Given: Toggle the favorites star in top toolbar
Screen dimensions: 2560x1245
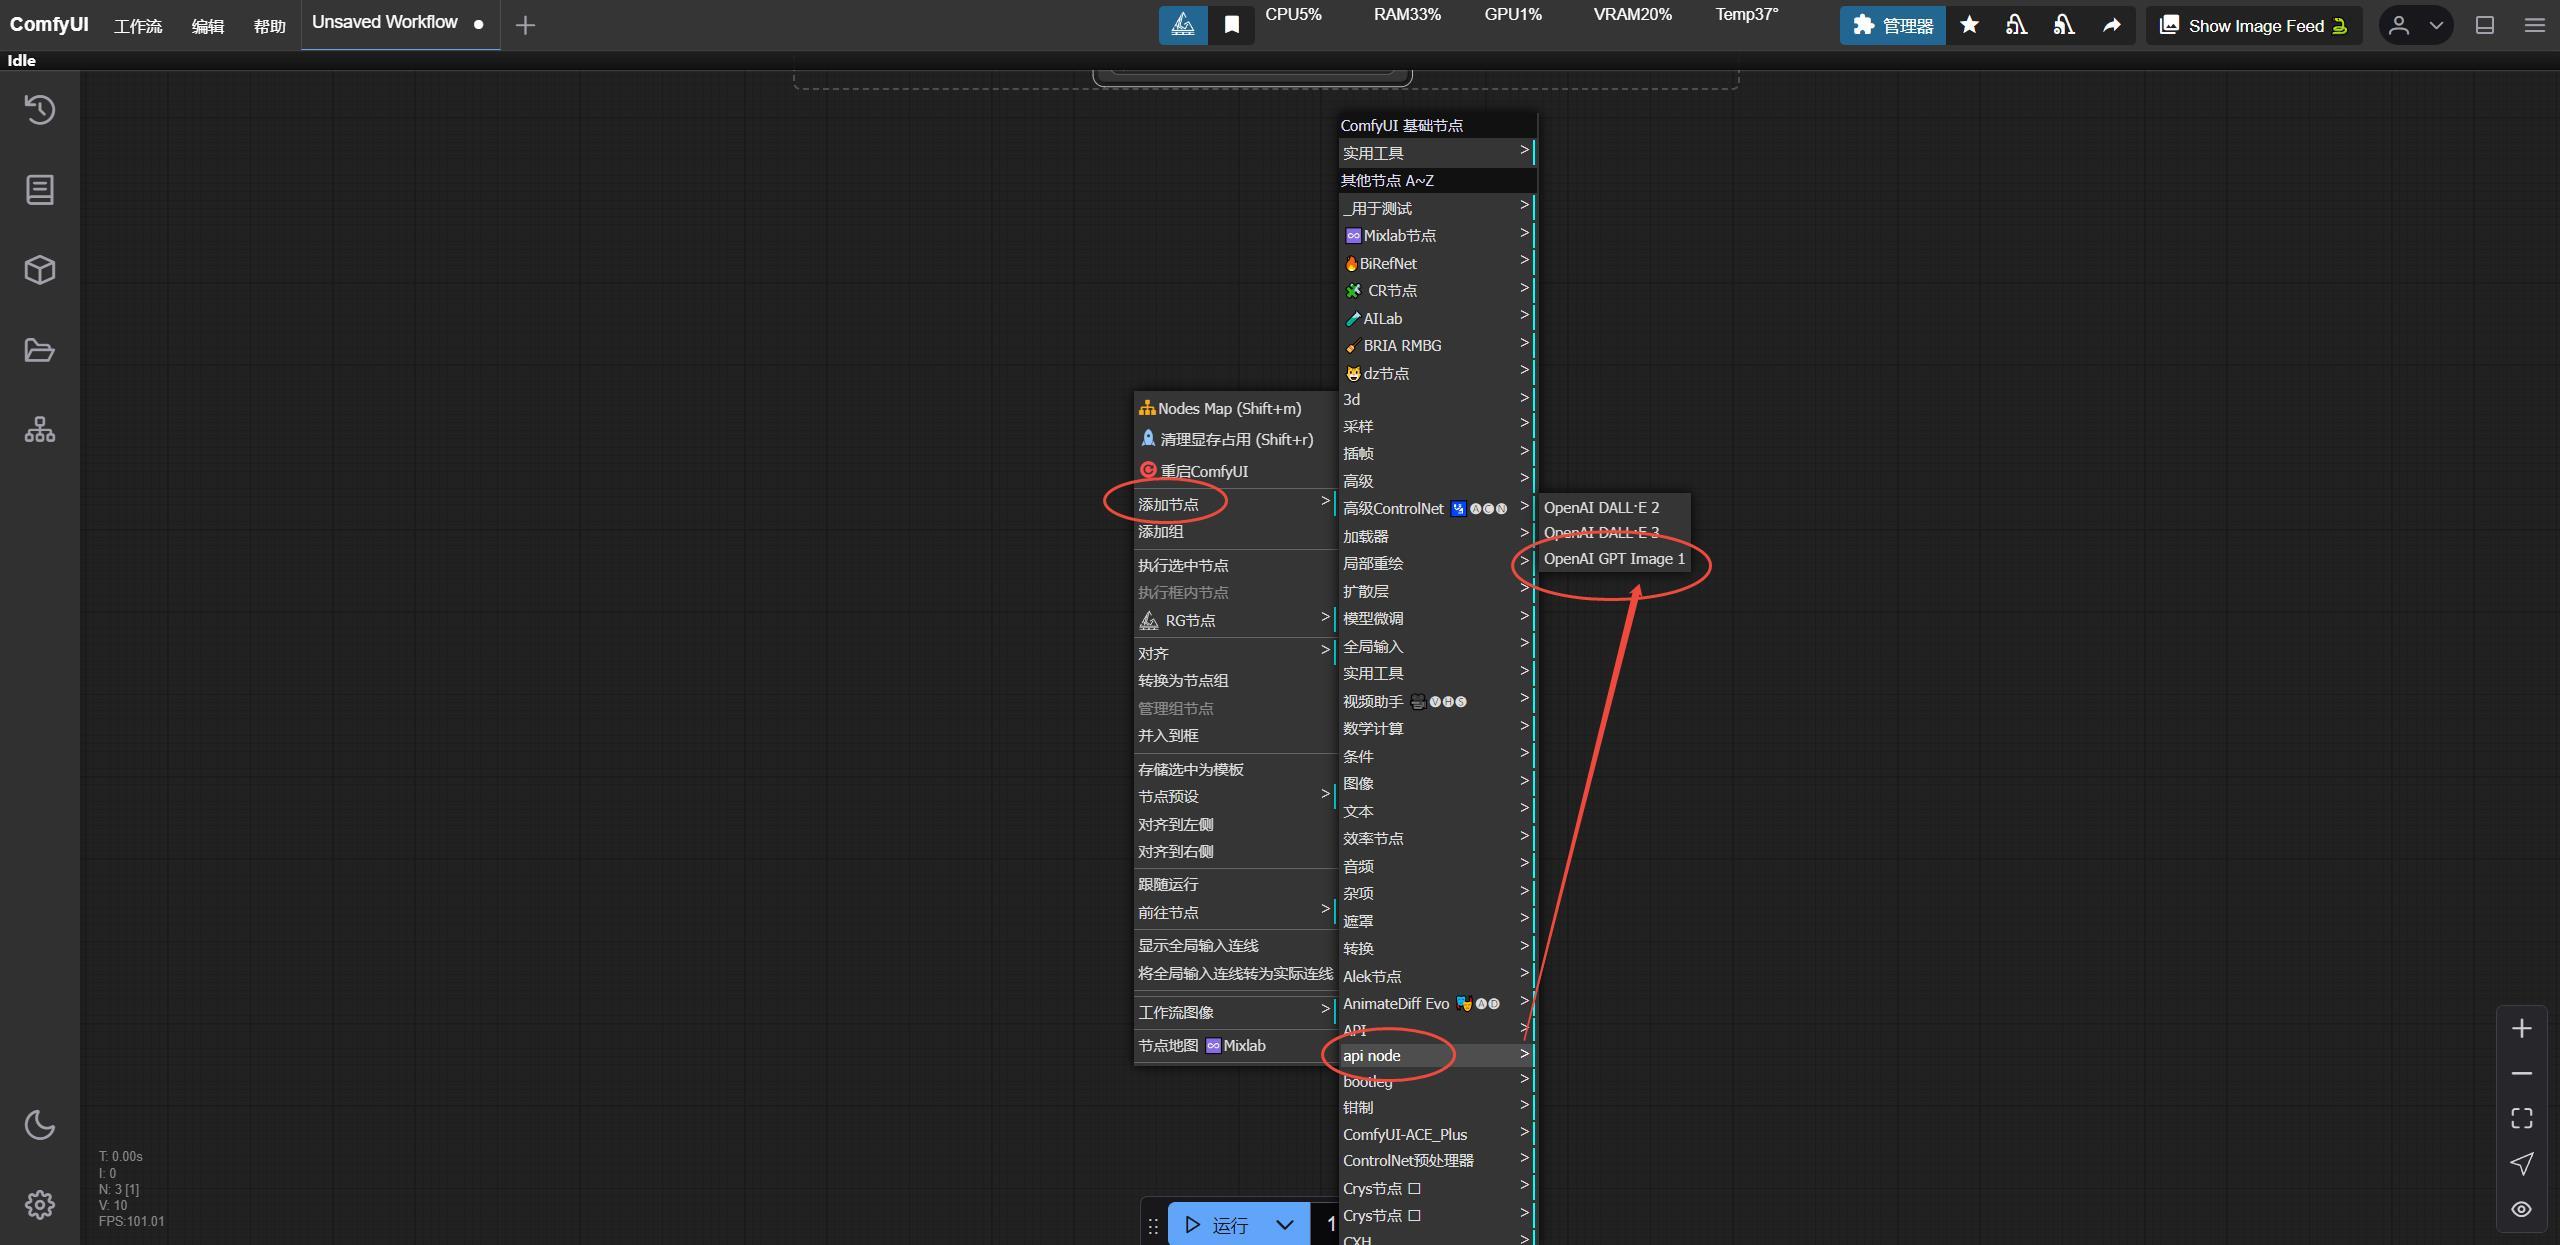Looking at the screenshot, I should tap(1969, 25).
